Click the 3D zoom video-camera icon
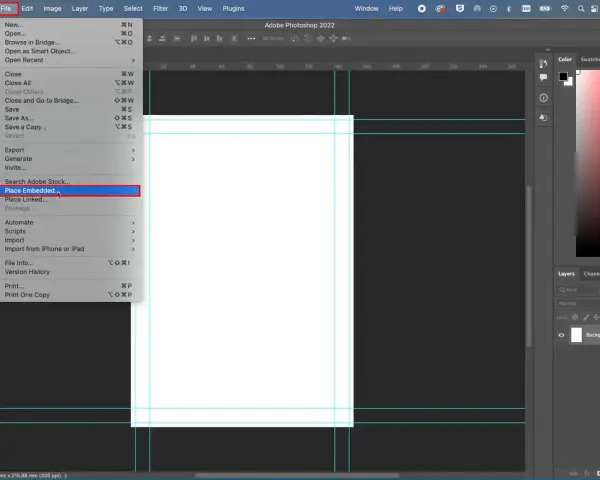 [x=346, y=38]
